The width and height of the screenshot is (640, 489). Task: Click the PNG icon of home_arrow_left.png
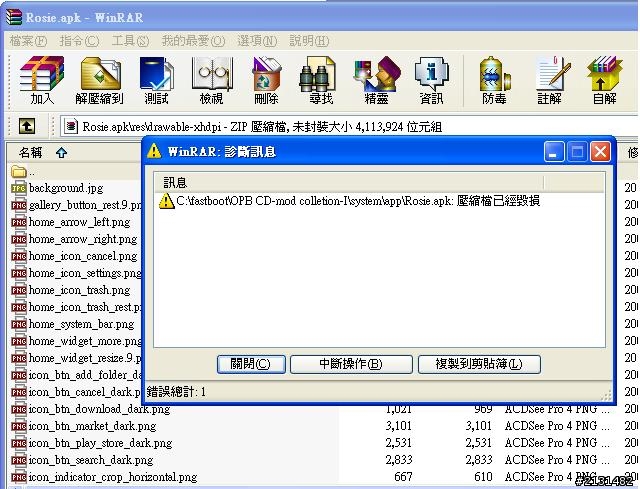[19, 222]
